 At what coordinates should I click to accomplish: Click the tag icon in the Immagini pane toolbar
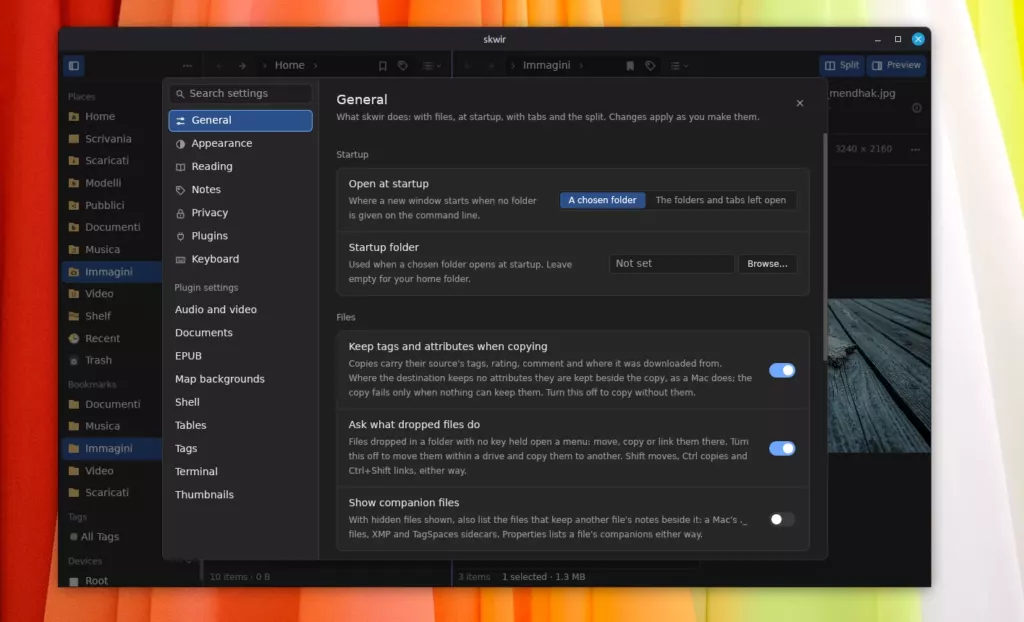(650, 65)
